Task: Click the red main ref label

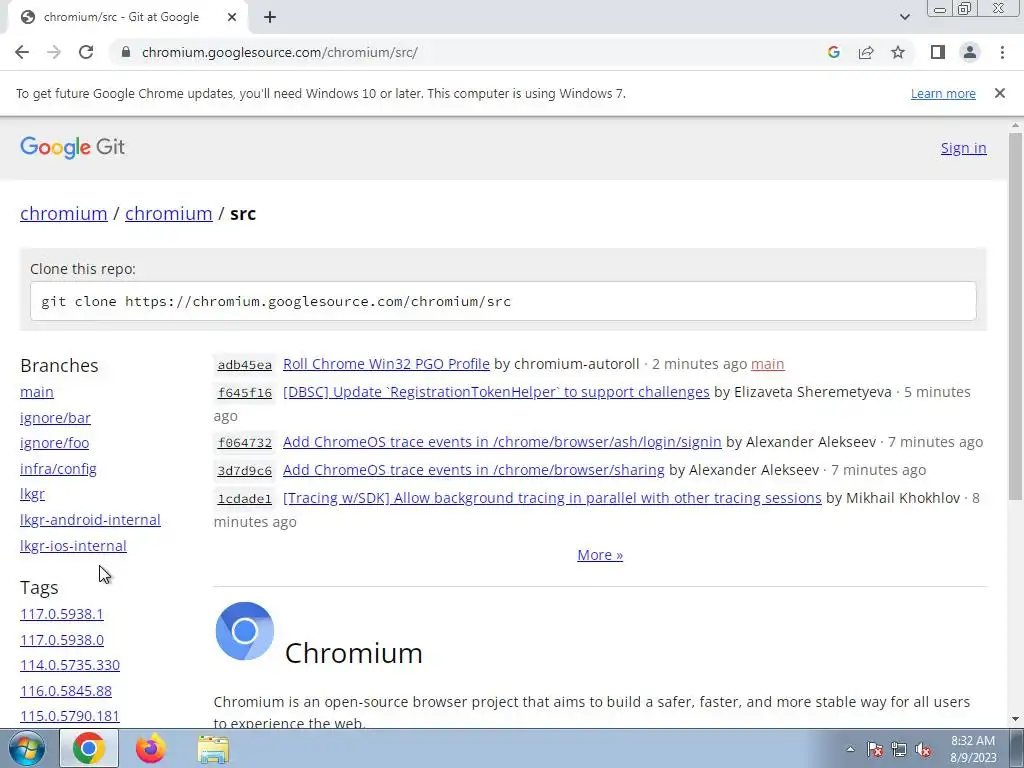Action: pyautogui.click(x=767, y=364)
